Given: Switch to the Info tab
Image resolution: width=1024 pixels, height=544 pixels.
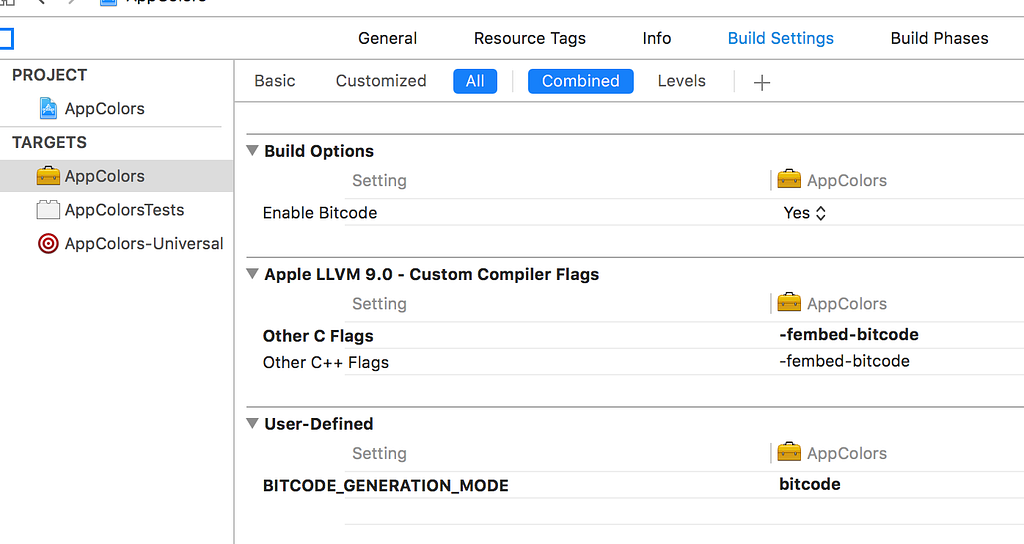Looking at the screenshot, I should (656, 39).
